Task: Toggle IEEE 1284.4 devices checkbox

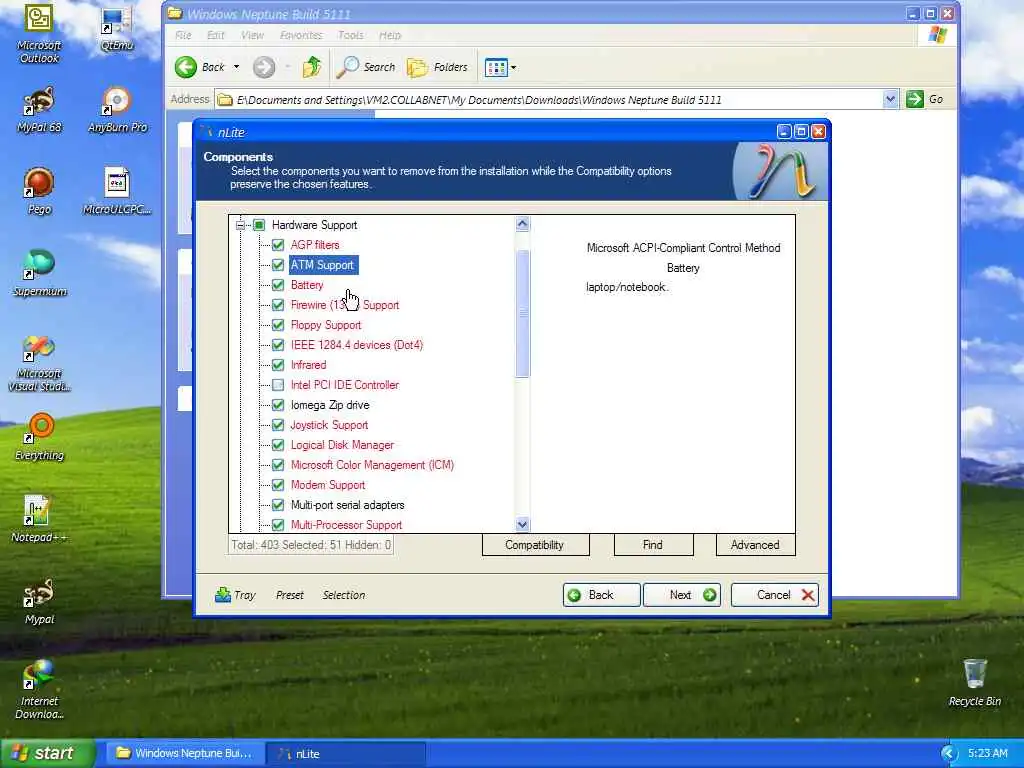Action: (278, 345)
